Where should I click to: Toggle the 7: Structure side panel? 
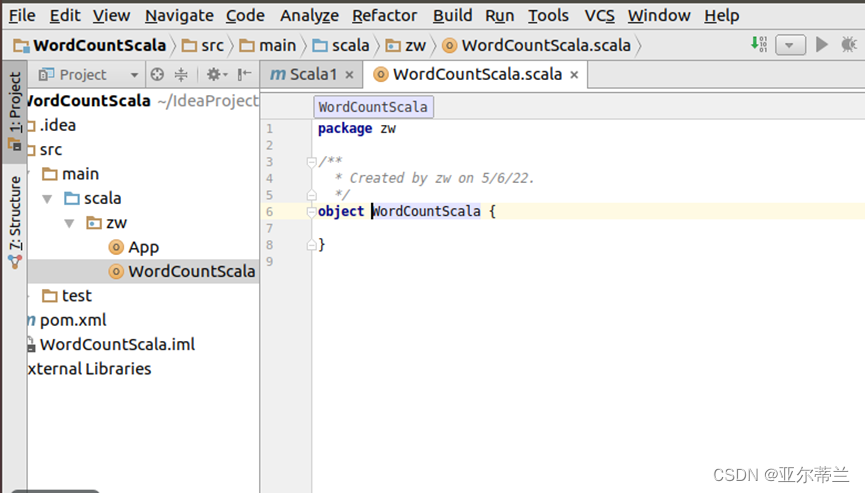pyautogui.click(x=15, y=222)
